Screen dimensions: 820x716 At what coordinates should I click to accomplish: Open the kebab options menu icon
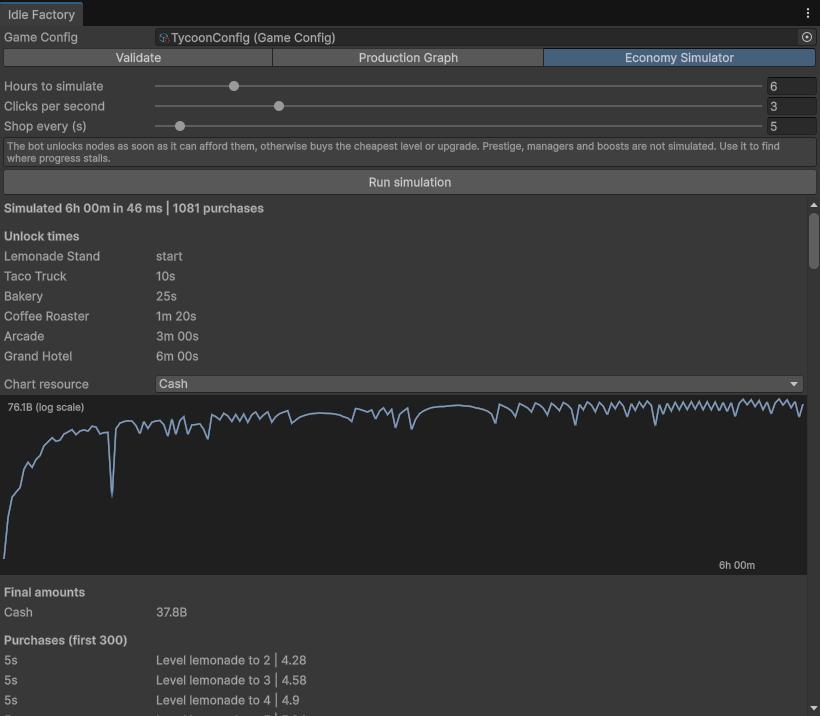pyautogui.click(x=807, y=14)
